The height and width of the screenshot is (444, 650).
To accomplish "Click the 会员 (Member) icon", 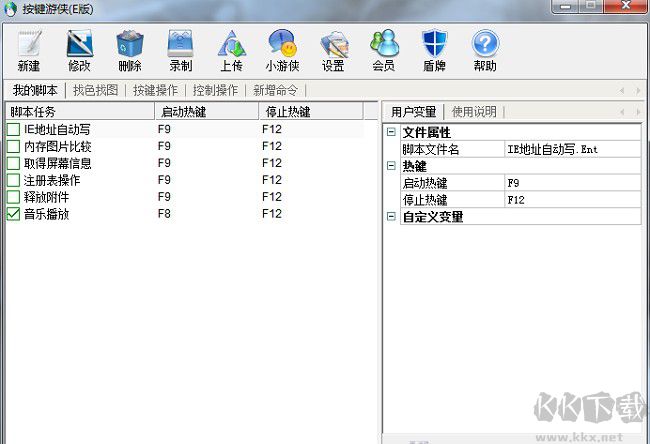I will (383, 45).
